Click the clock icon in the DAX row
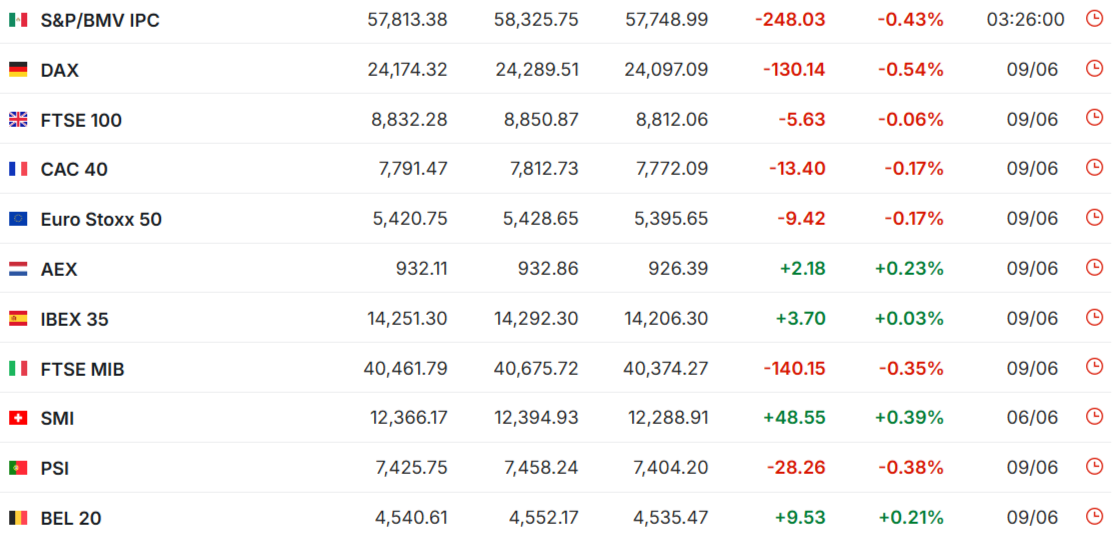The height and width of the screenshot is (536, 1113). 1095,68
